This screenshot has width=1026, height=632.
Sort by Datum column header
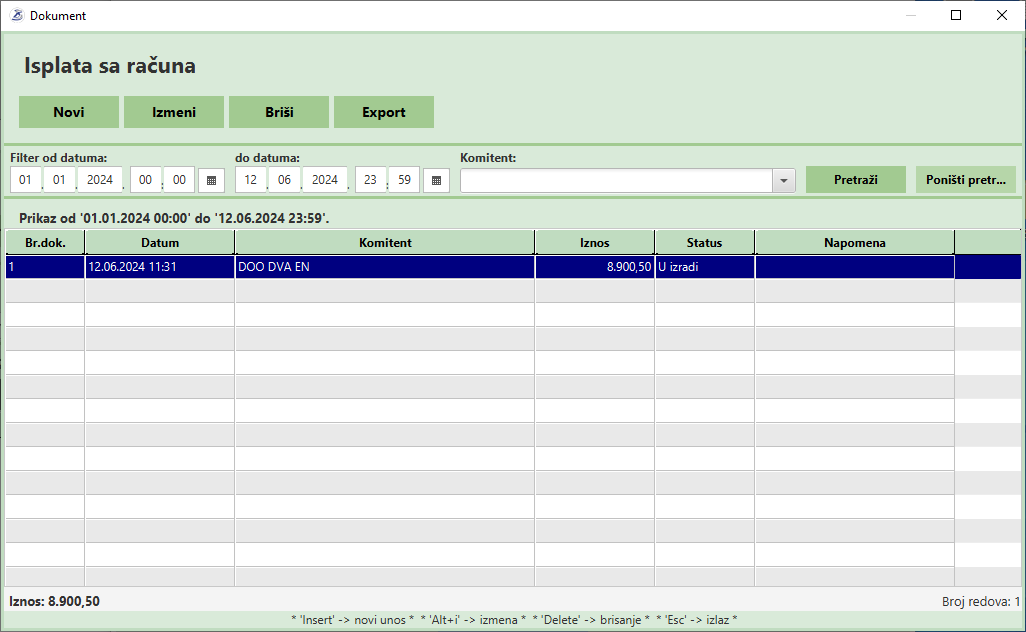(160, 243)
